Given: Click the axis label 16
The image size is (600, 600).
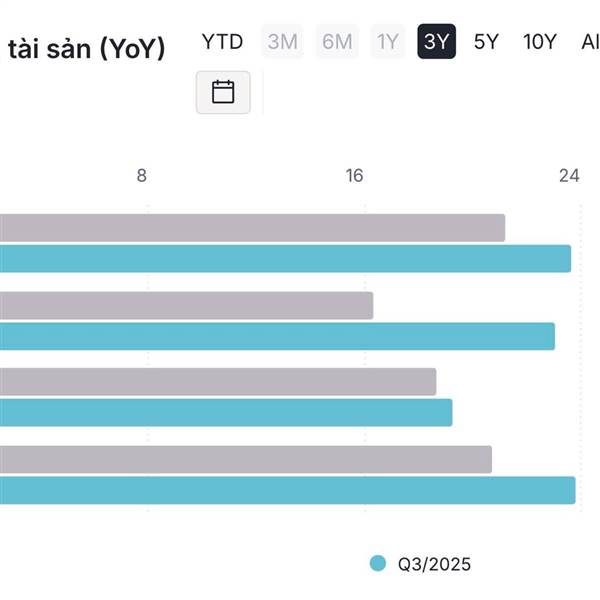Looking at the screenshot, I should click(354, 176).
